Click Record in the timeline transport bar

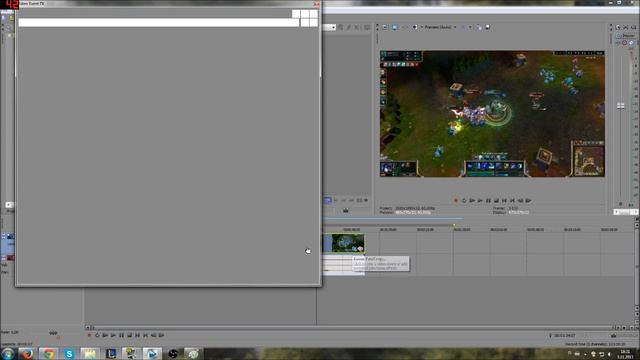point(89,335)
